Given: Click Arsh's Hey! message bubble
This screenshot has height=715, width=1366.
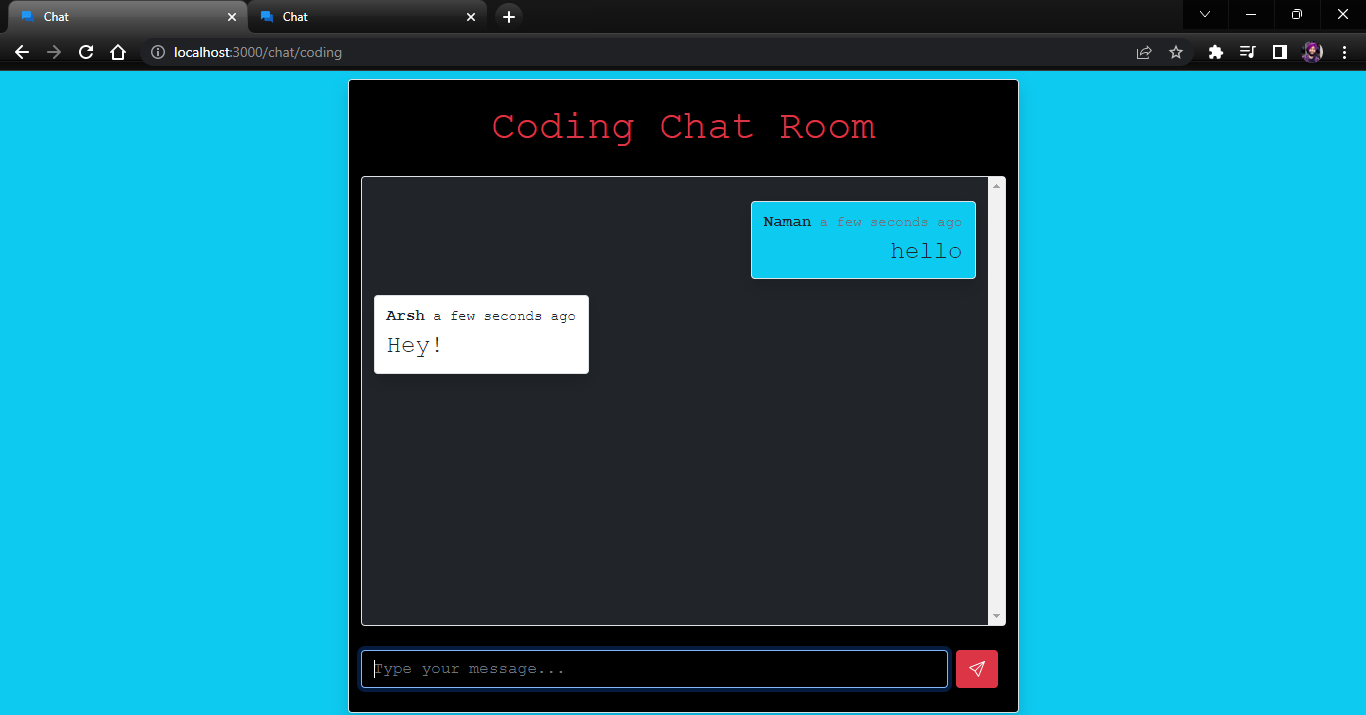Looking at the screenshot, I should (481, 334).
